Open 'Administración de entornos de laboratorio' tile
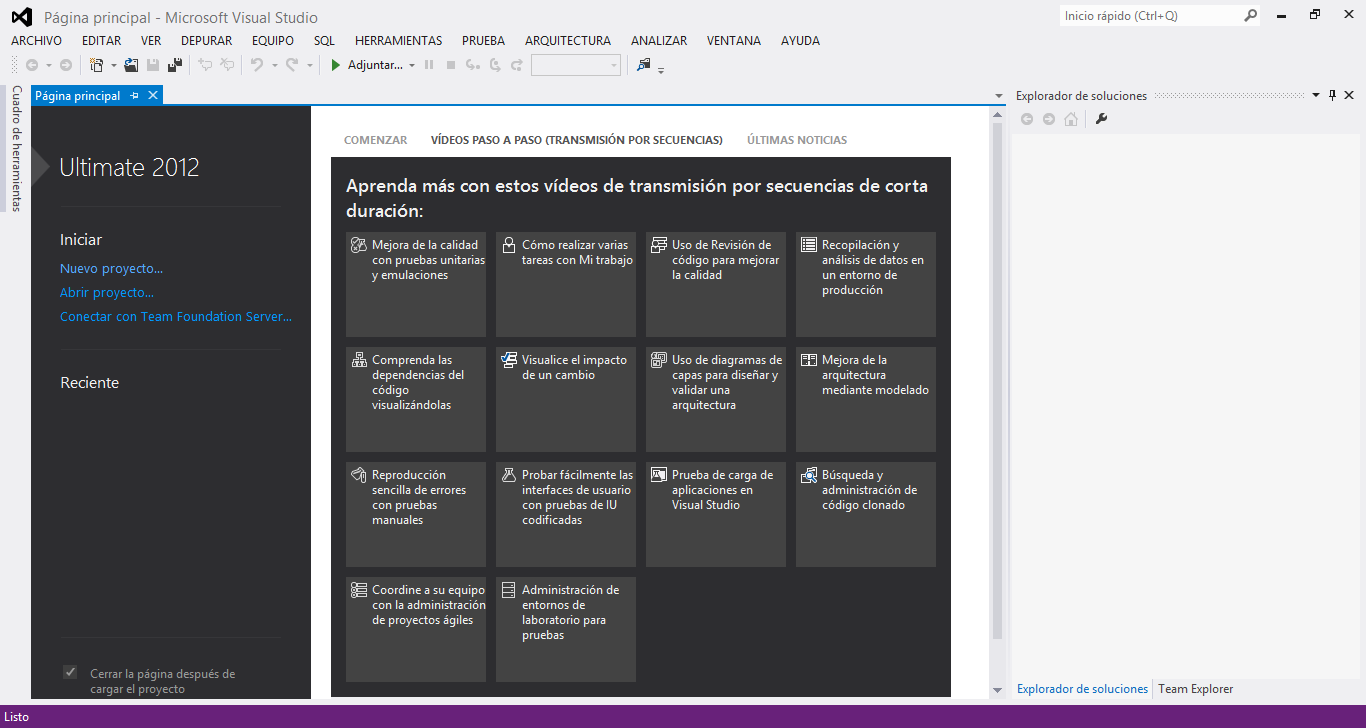This screenshot has height=728, width=1366. tap(566, 630)
